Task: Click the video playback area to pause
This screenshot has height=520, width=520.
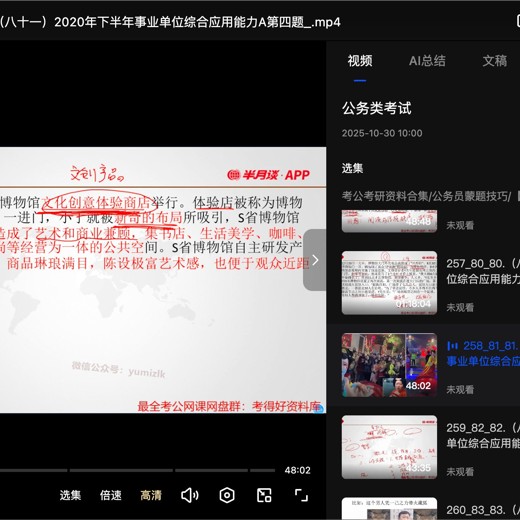Action: pyautogui.click(x=163, y=280)
